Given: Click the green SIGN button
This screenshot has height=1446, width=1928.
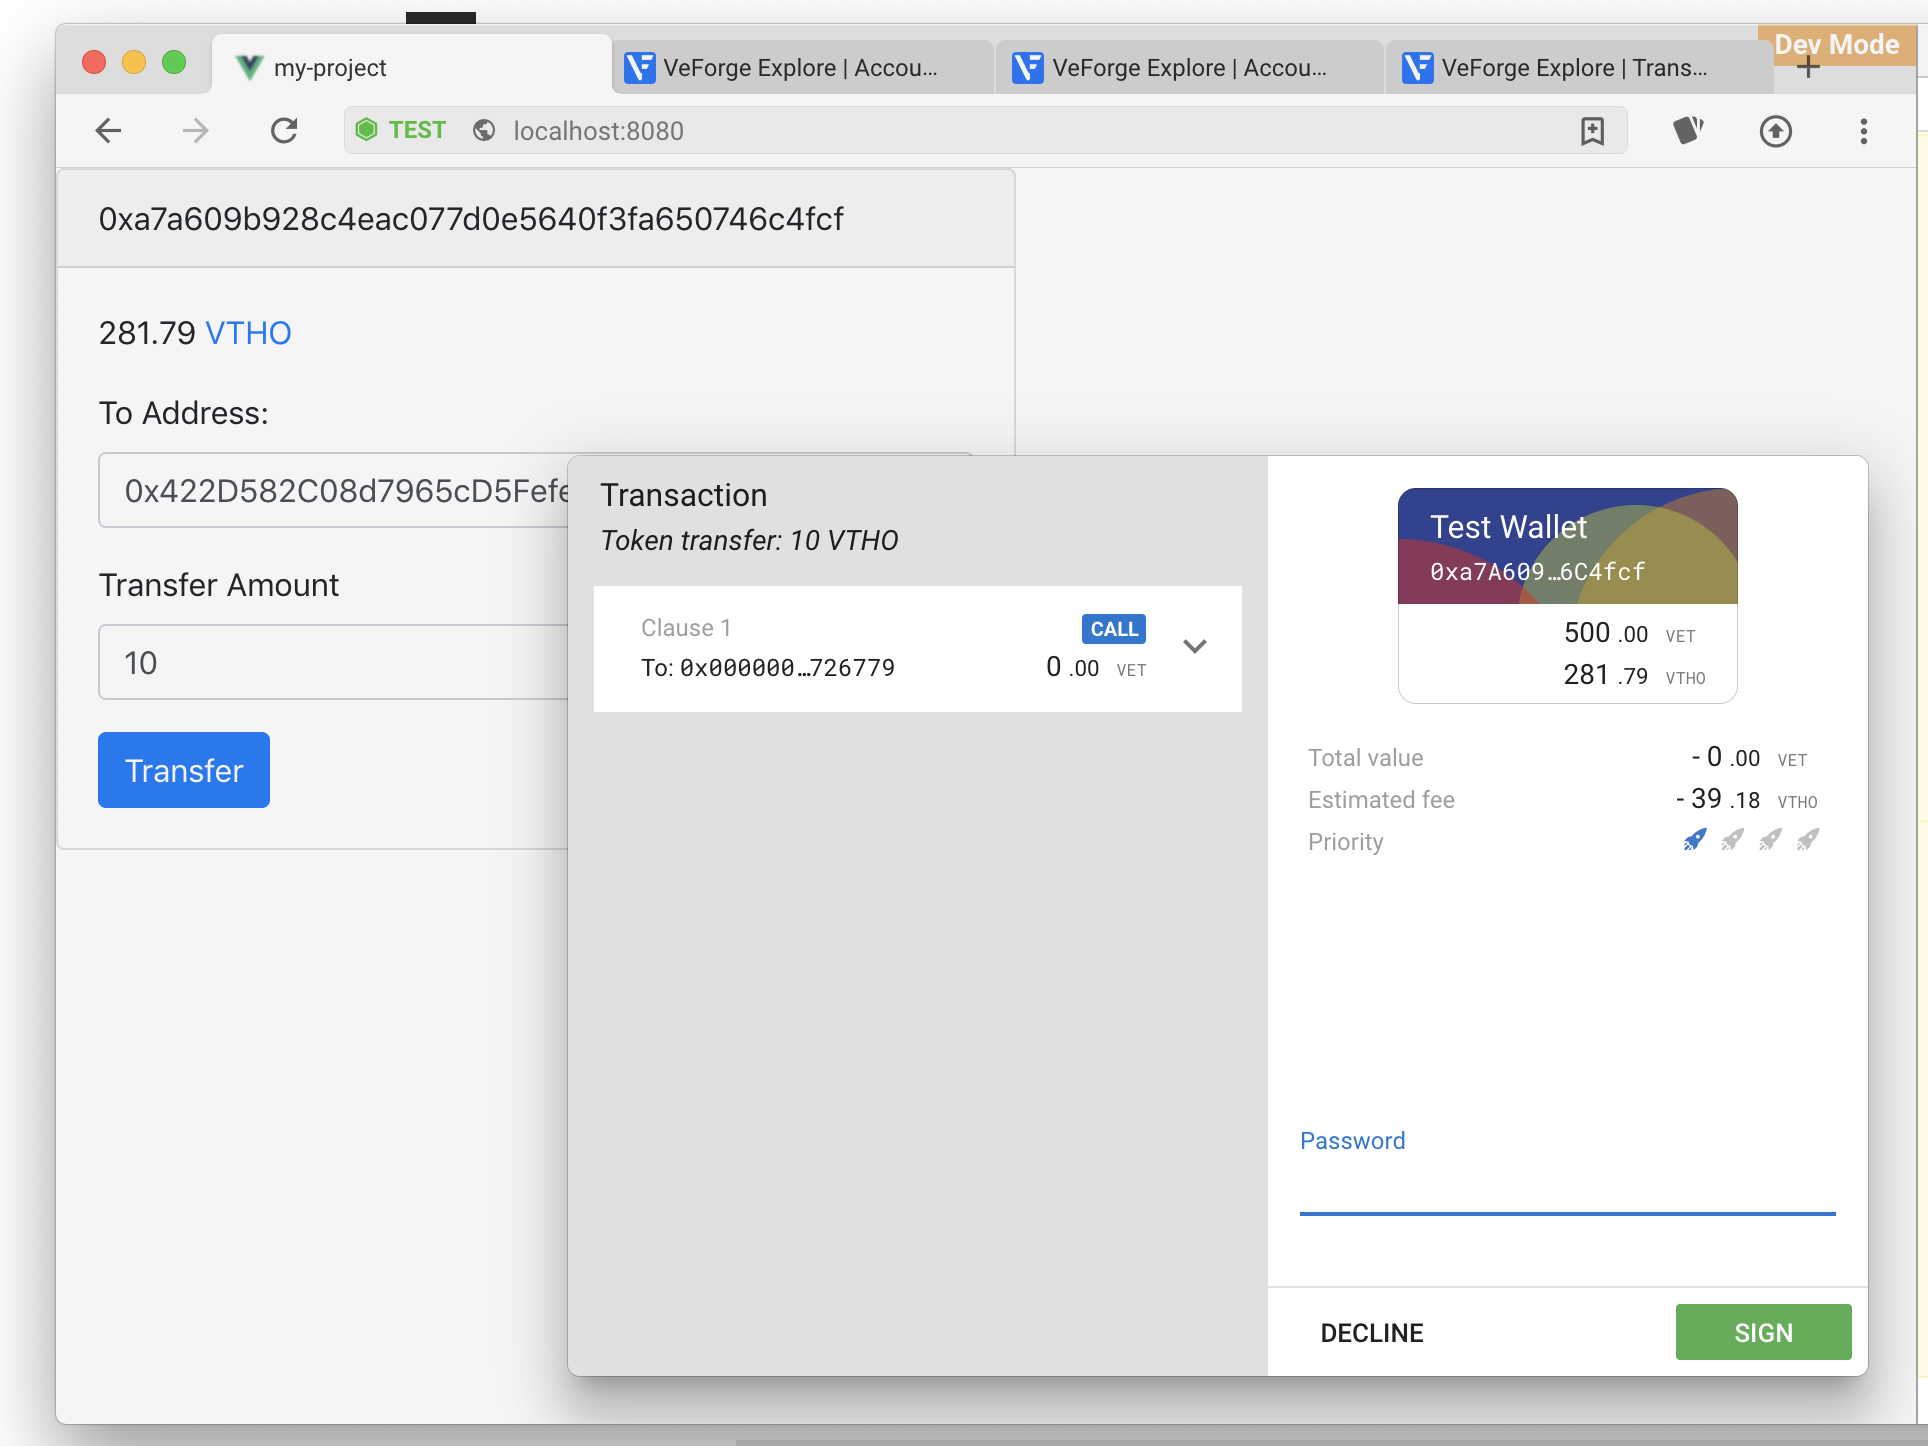Looking at the screenshot, I should 1763,1332.
